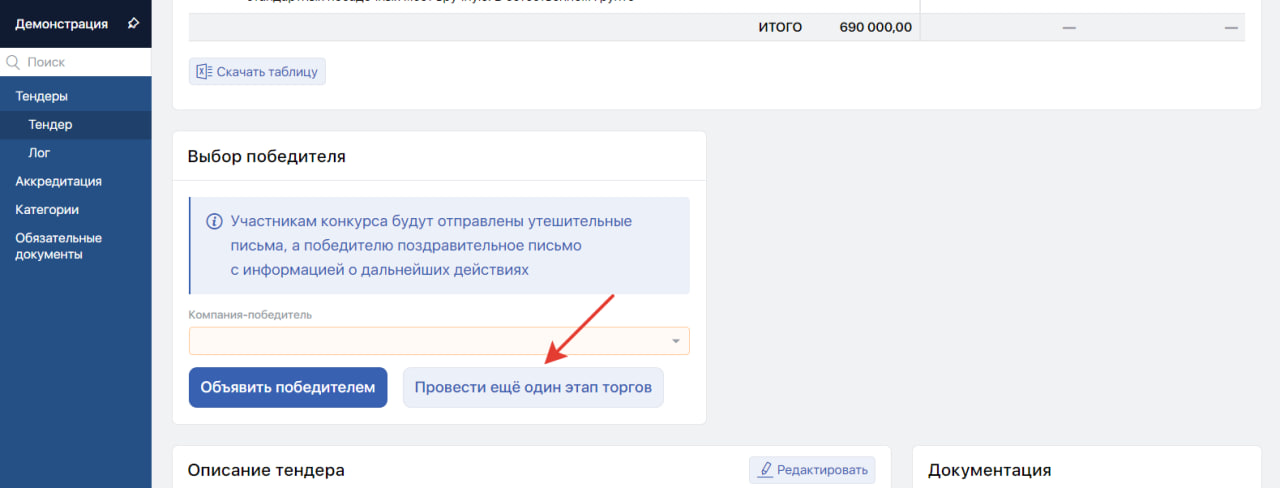Click the pencil icon beside Редактировать
The image size is (1280, 488).
point(766,469)
